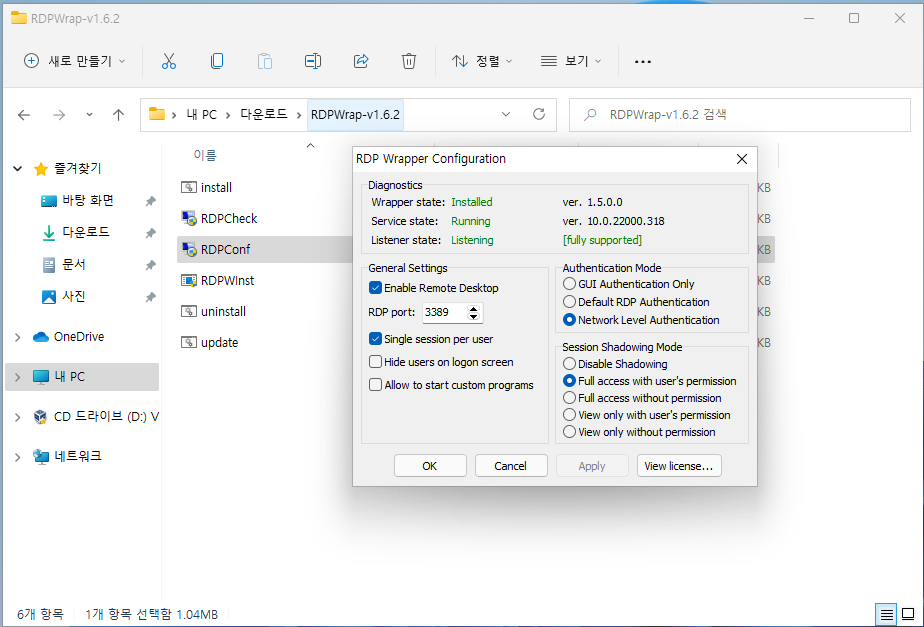The width and height of the screenshot is (924, 627).
Task: Click the folder icon in the address bar
Action: (x=156, y=114)
